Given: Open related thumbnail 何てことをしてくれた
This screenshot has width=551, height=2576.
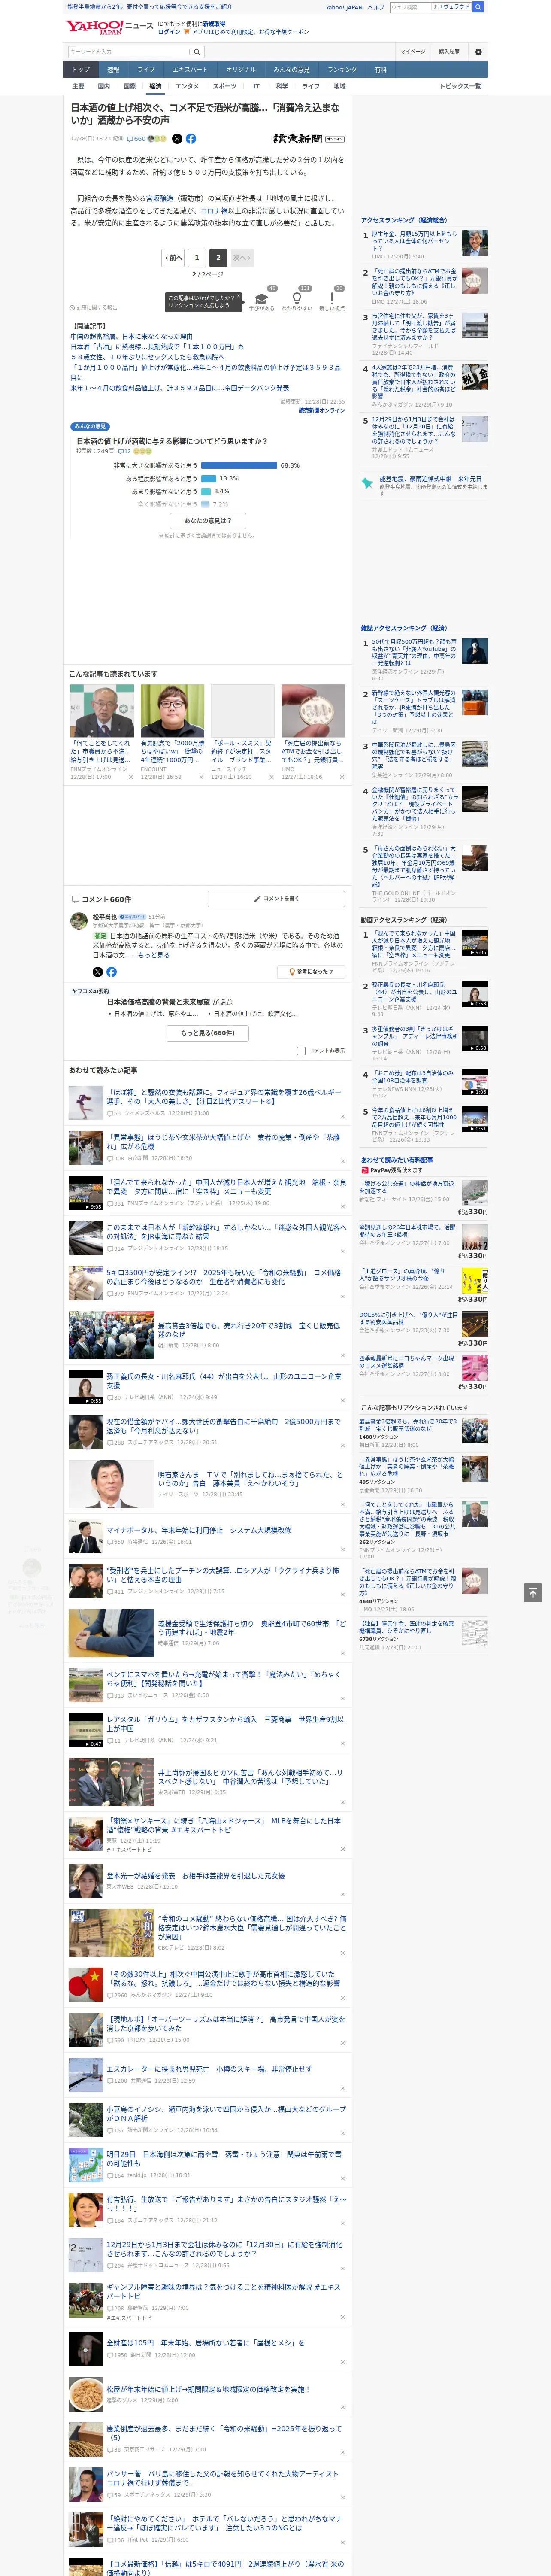Looking at the screenshot, I should (x=102, y=711).
